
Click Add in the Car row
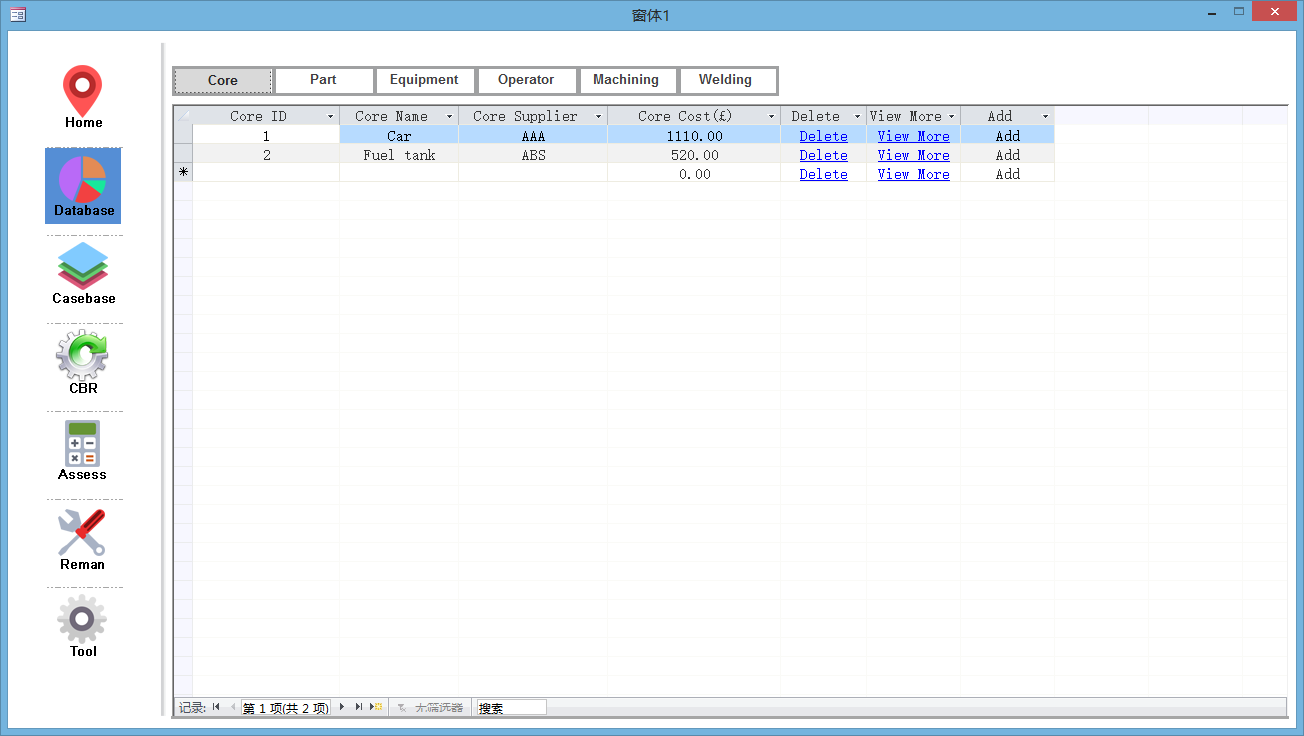[x=1007, y=136]
